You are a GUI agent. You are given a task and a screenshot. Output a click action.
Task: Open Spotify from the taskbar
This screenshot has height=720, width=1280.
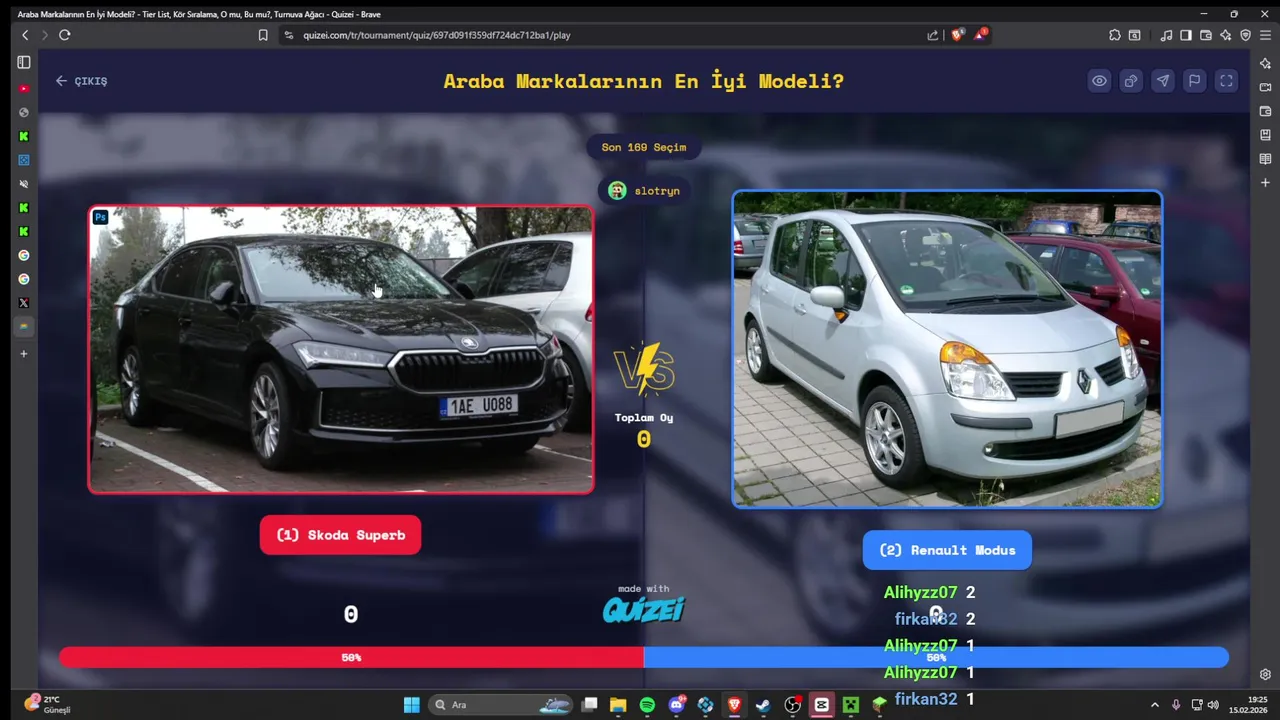point(647,705)
